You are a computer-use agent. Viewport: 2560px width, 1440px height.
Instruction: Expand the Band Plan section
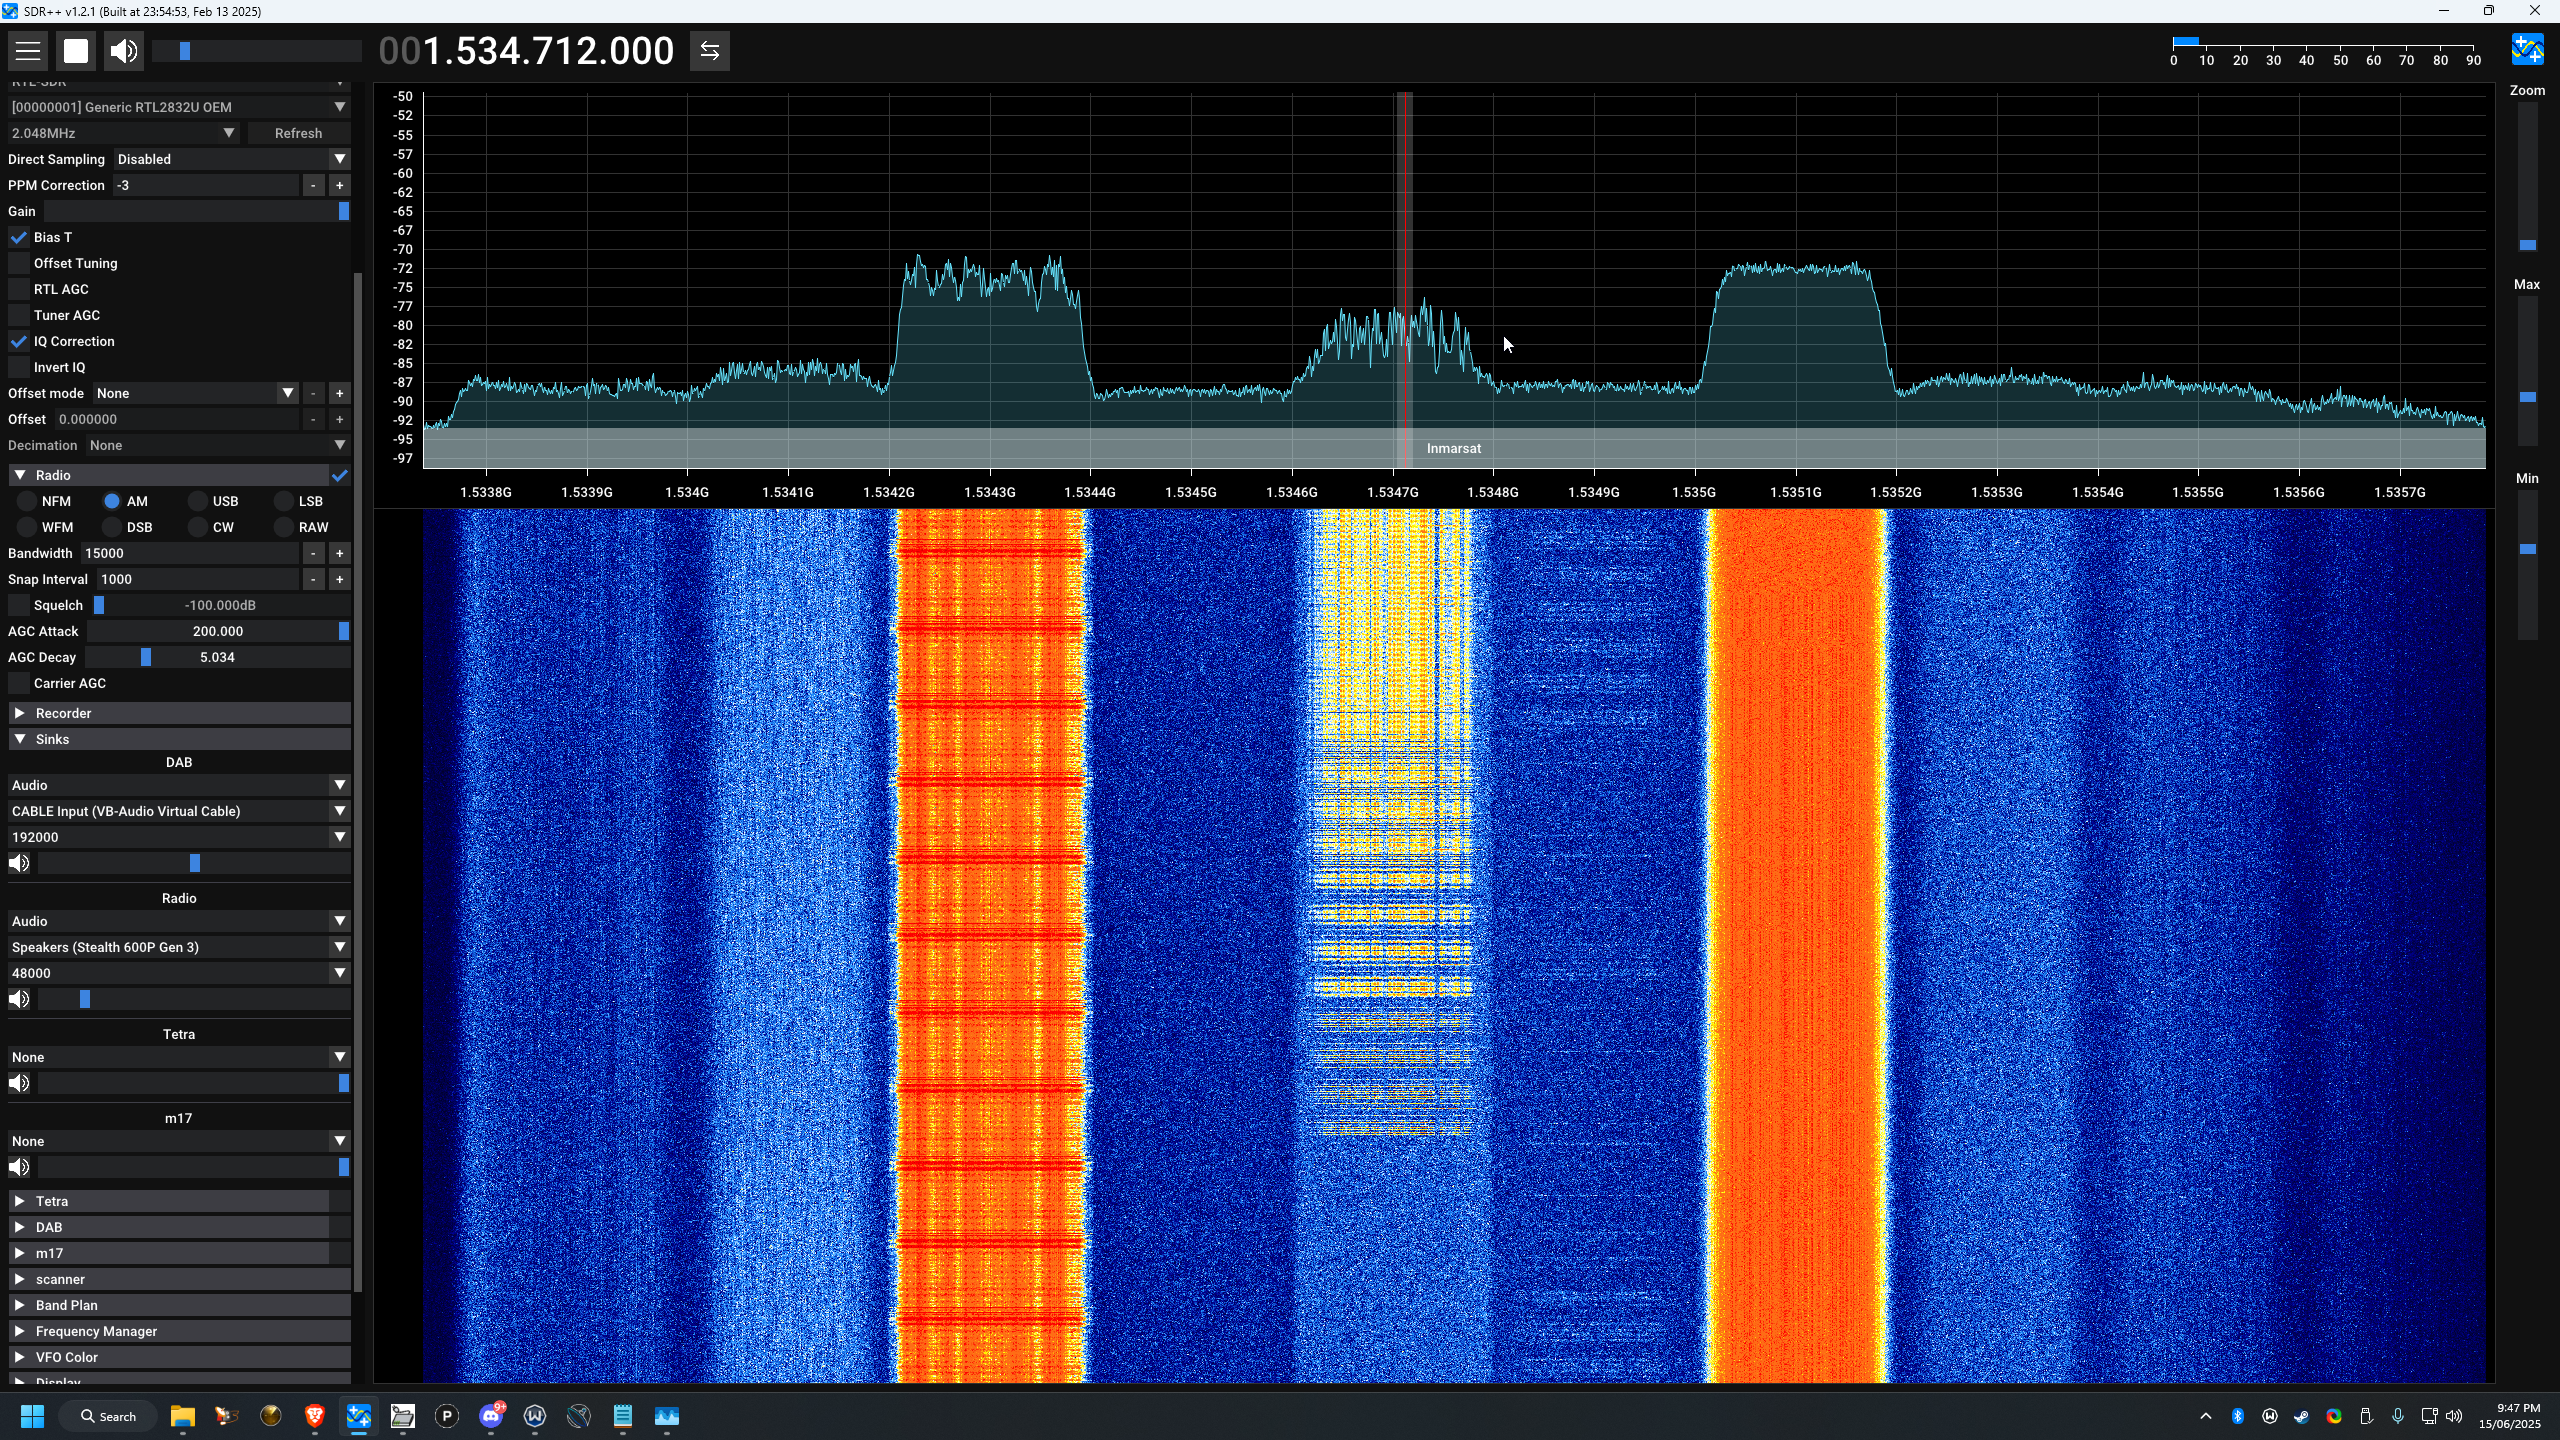pos(179,1305)
